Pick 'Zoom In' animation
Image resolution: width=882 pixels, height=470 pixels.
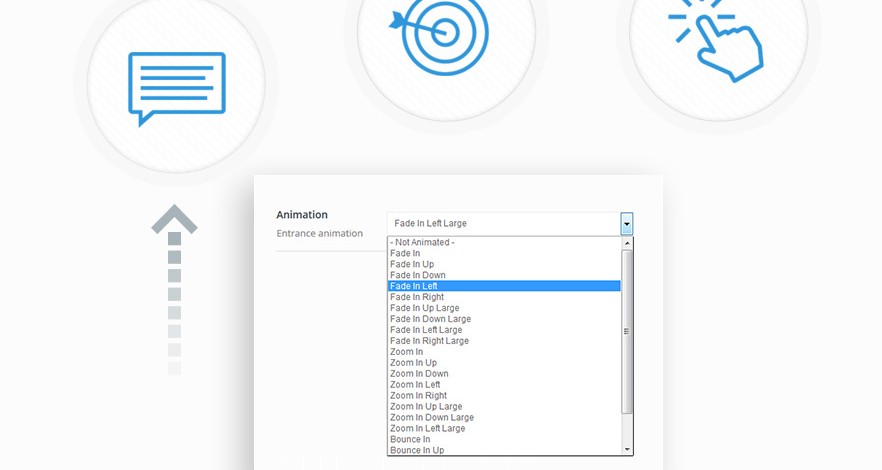(x=504, y=352)
